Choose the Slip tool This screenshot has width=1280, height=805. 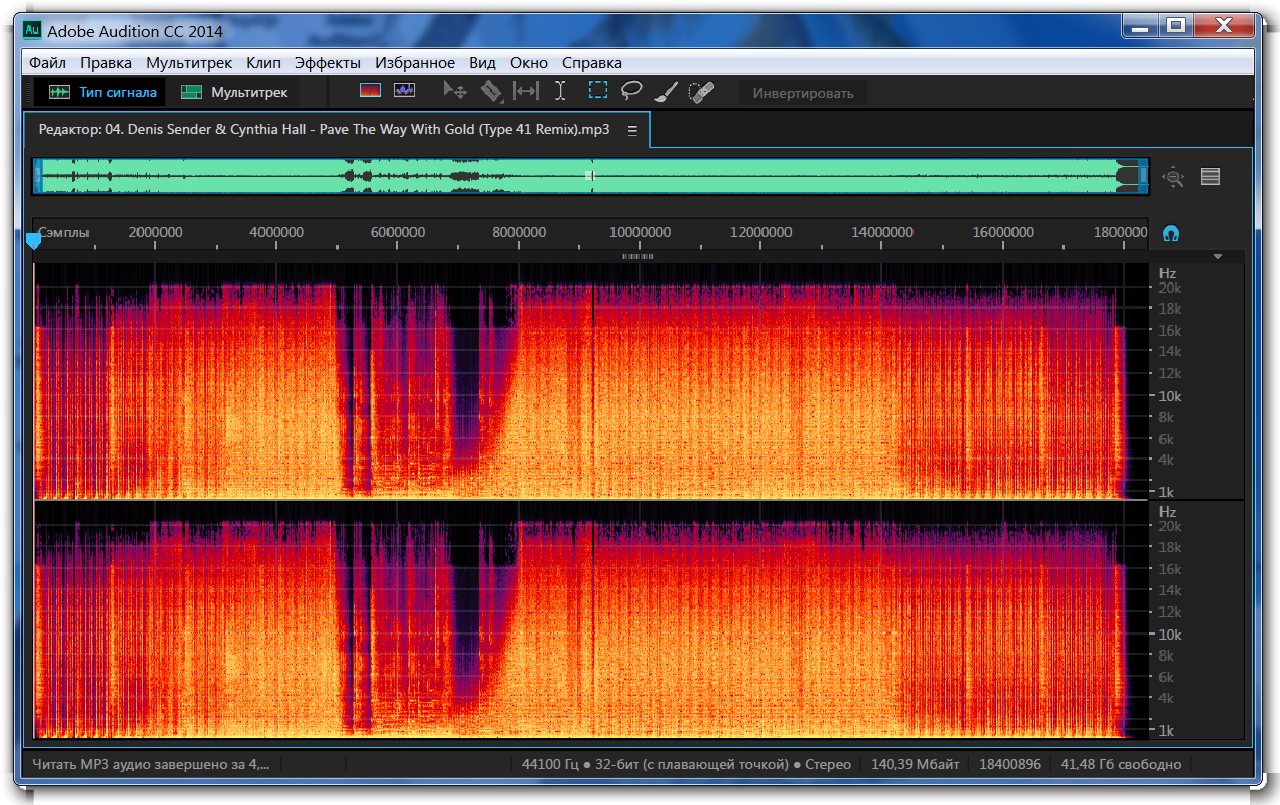[525, 91]
